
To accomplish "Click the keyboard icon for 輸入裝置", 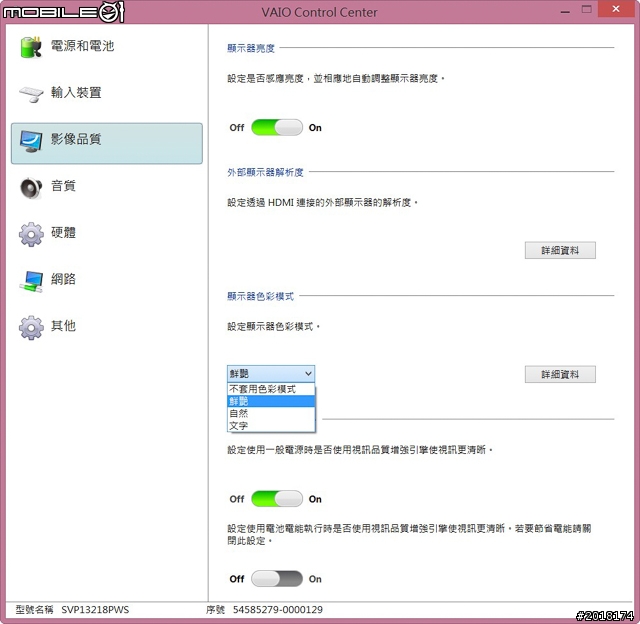I will 31,93.
